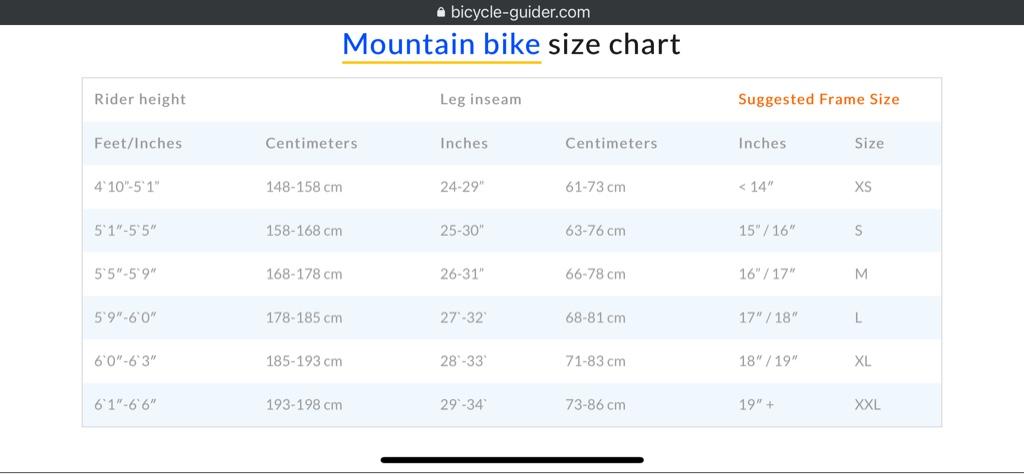Select the Suggested Frame Size header
This screenshot has width=1024, height=474.
819,99
